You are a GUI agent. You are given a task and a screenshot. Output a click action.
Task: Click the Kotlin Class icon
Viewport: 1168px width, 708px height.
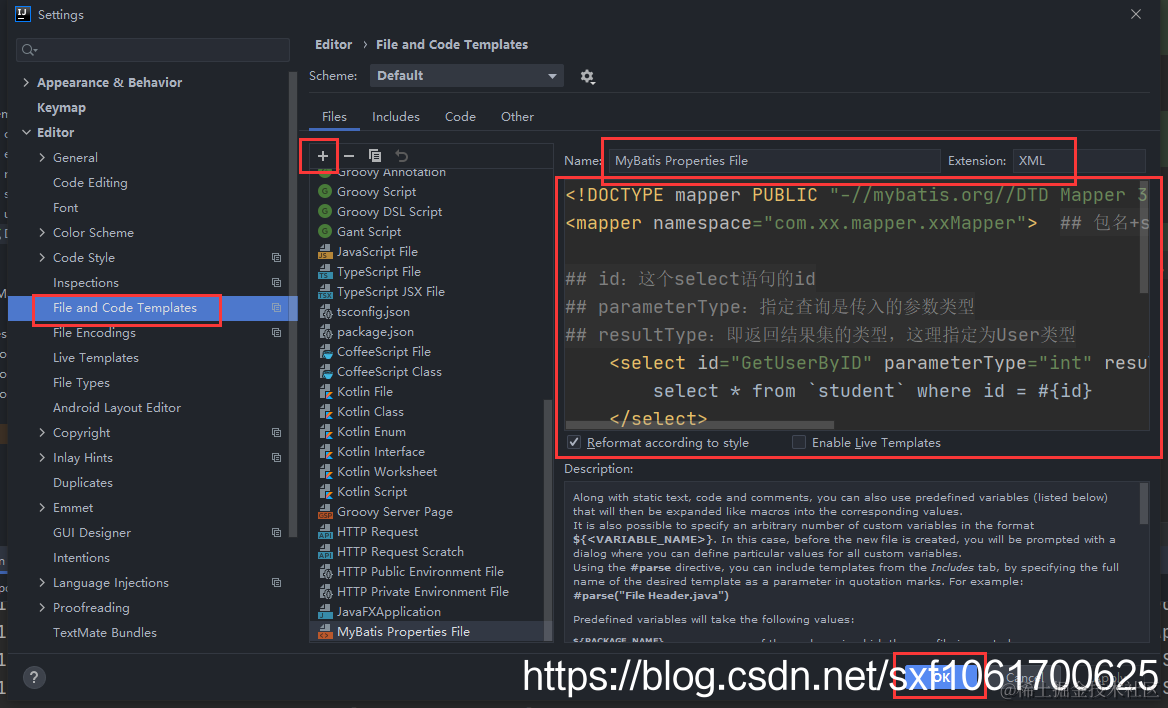[x=325, y=412]
